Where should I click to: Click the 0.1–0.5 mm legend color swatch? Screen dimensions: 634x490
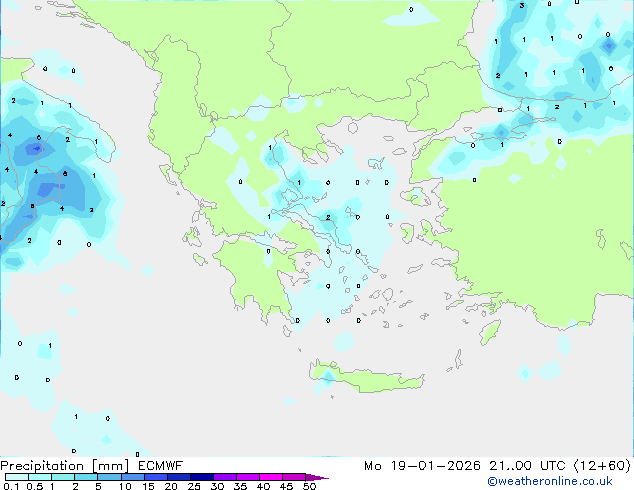click(17, 477)
